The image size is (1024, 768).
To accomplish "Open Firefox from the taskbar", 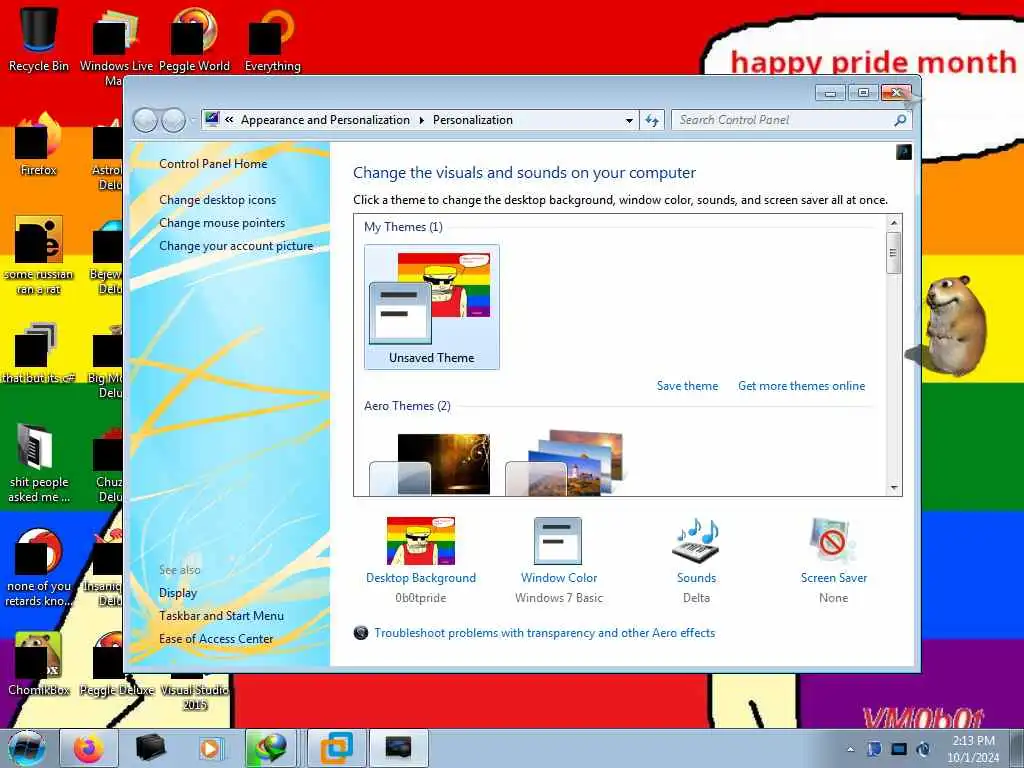I will tap(89, 748).
